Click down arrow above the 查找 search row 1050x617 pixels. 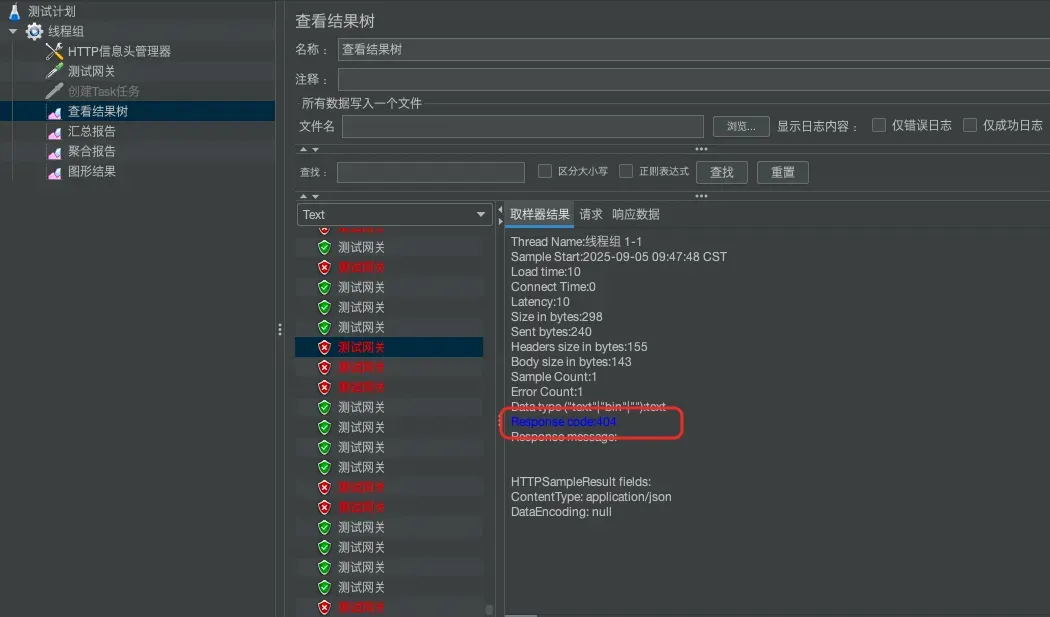pos(315,149)
